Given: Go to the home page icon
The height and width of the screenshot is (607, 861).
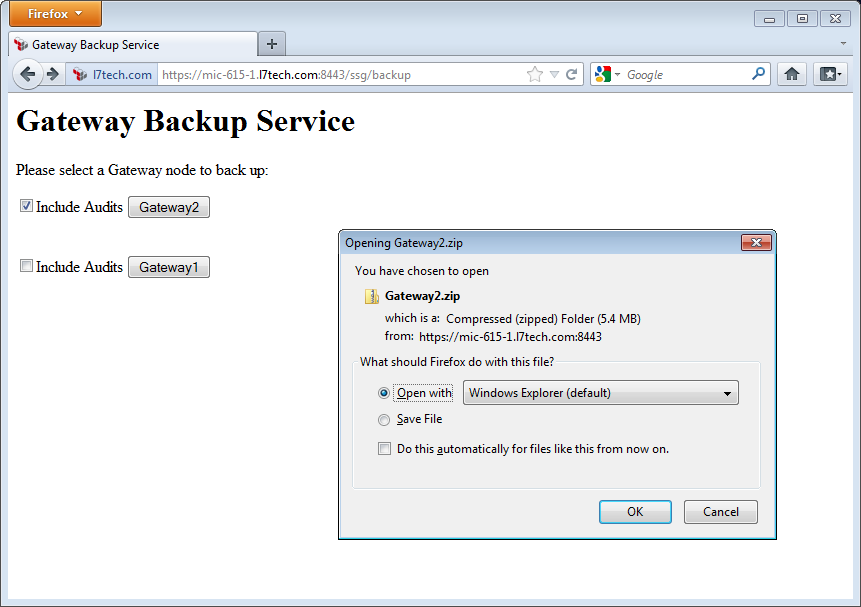Looking at the screenshot, I should point(792,74).
